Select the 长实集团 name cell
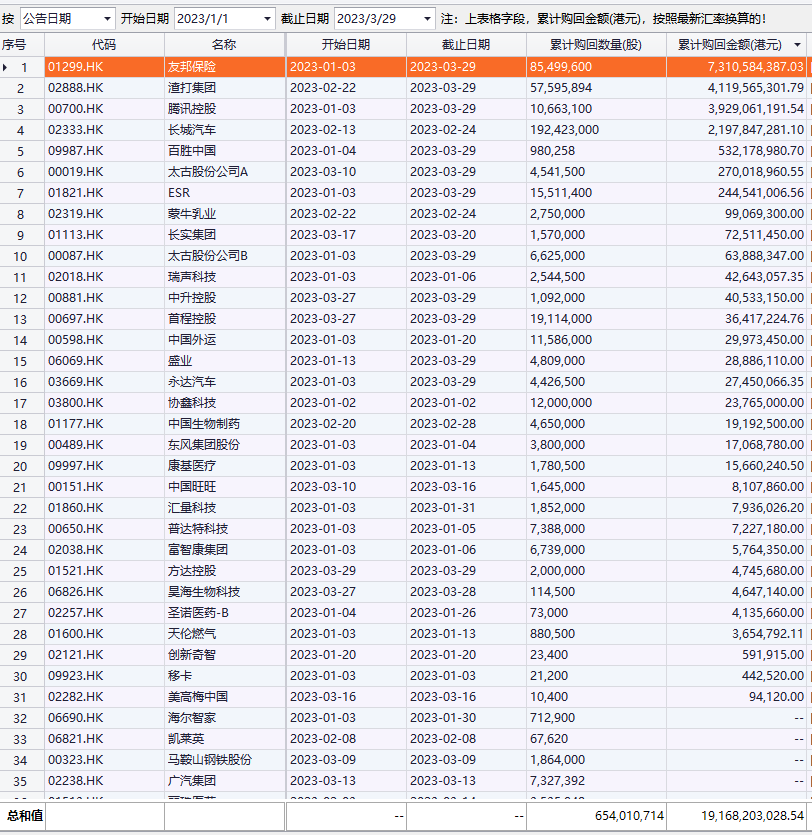The height and width of the screenshot is (835, 812). click(224, 235)
